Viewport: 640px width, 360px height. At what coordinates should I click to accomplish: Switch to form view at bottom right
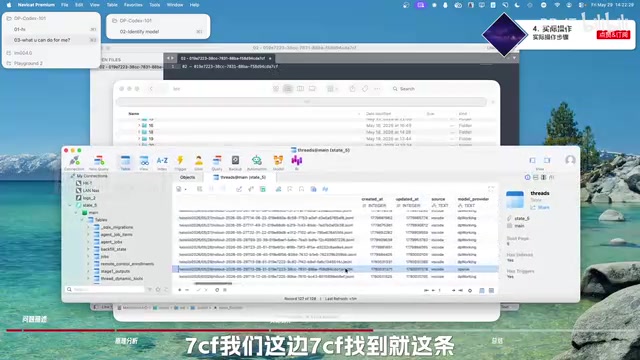coord(491,290)
